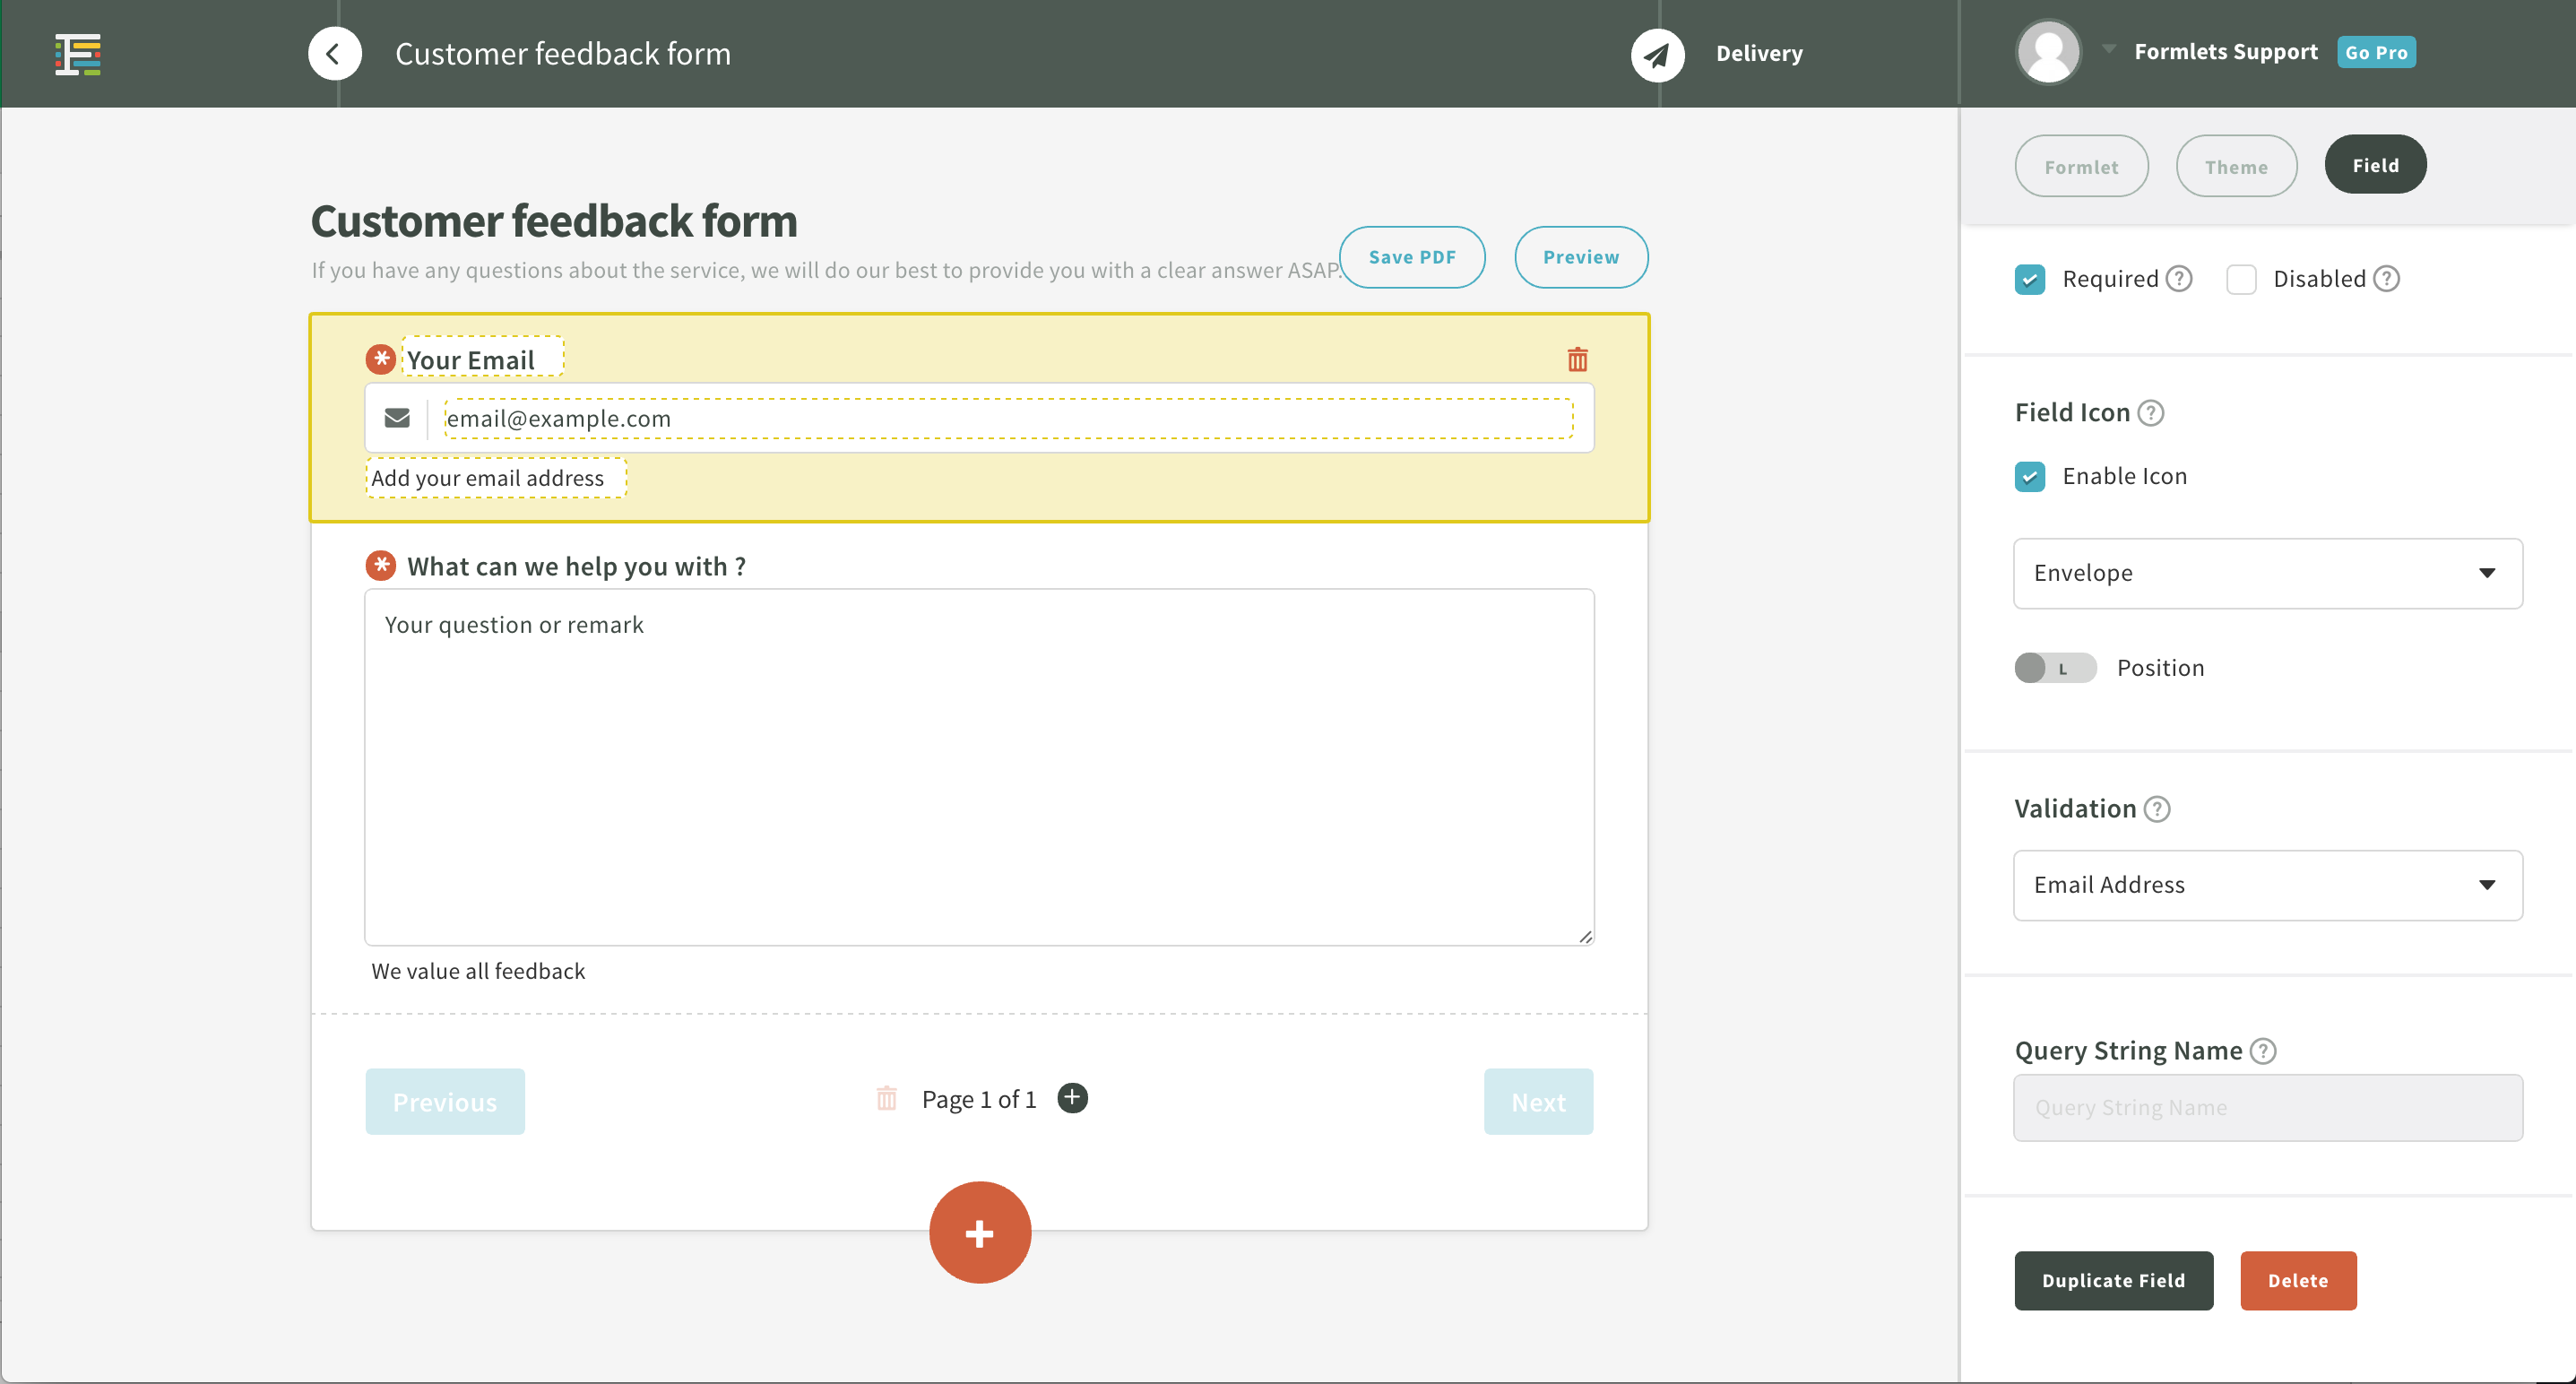
Task: Expand the Email Address validation dropdown
Action: coord(2267,885)
